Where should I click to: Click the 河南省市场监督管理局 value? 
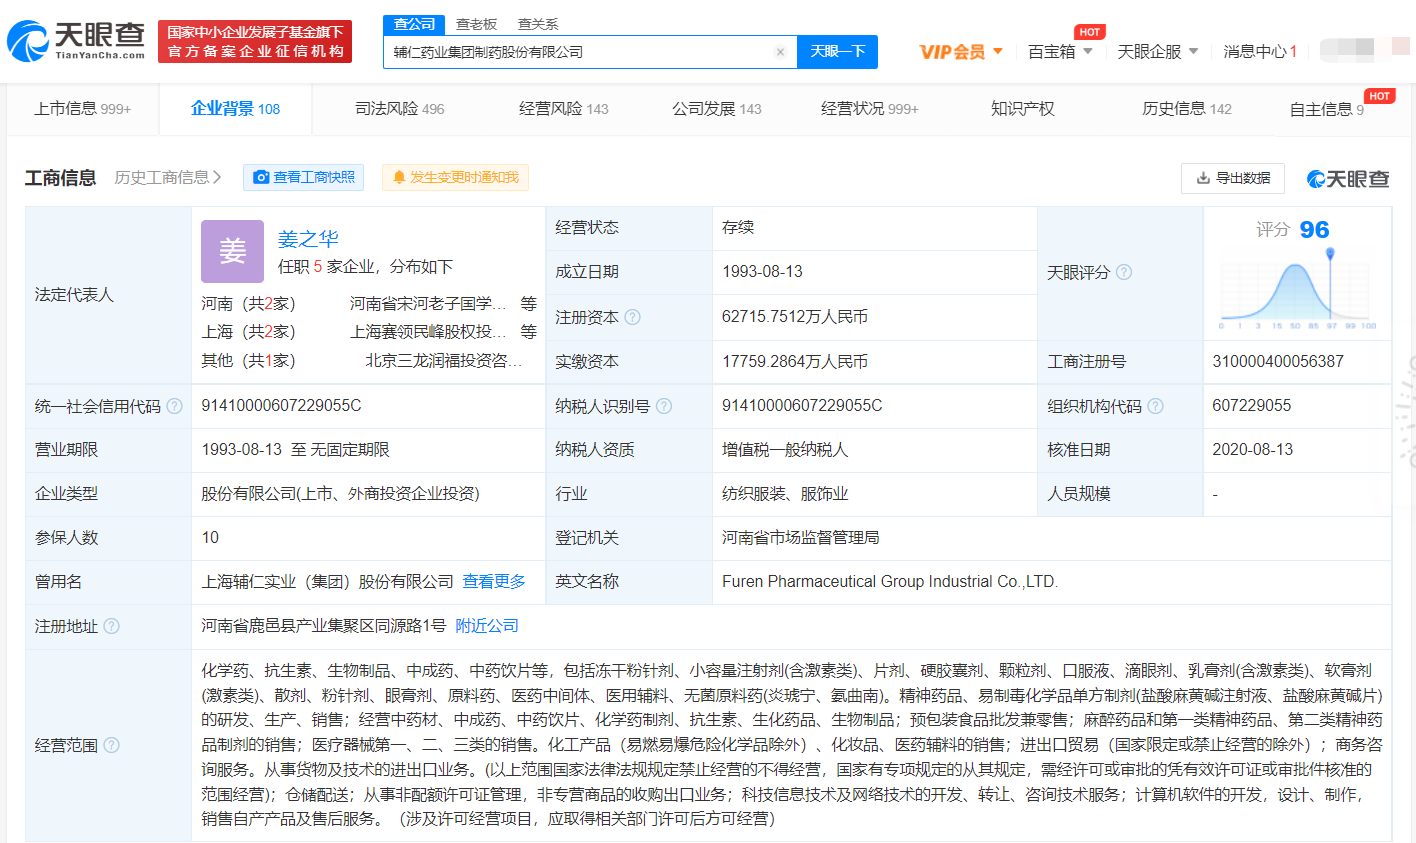pos(800,537)
